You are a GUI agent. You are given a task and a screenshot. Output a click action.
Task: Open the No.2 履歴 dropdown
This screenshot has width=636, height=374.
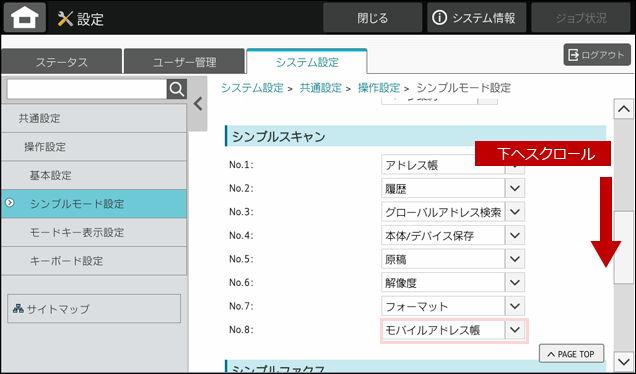453,188
